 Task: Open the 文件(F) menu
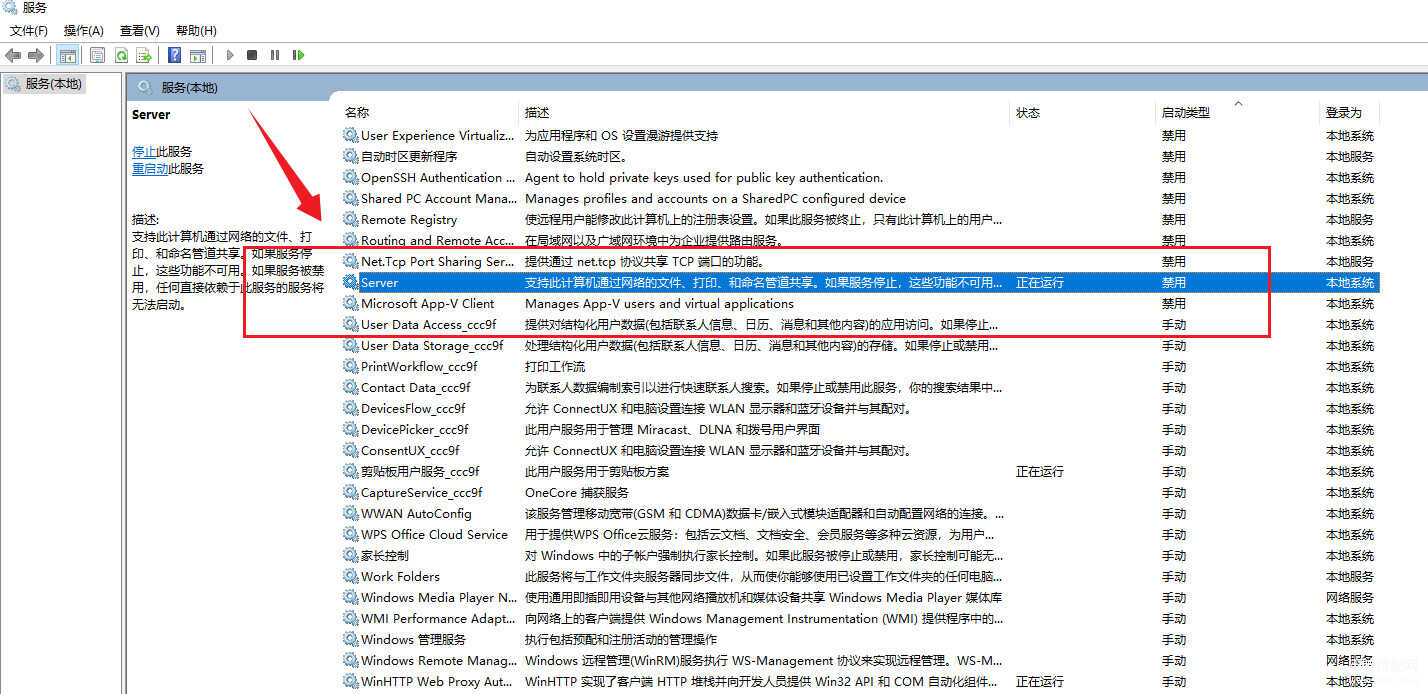click(x=29, y=31)
